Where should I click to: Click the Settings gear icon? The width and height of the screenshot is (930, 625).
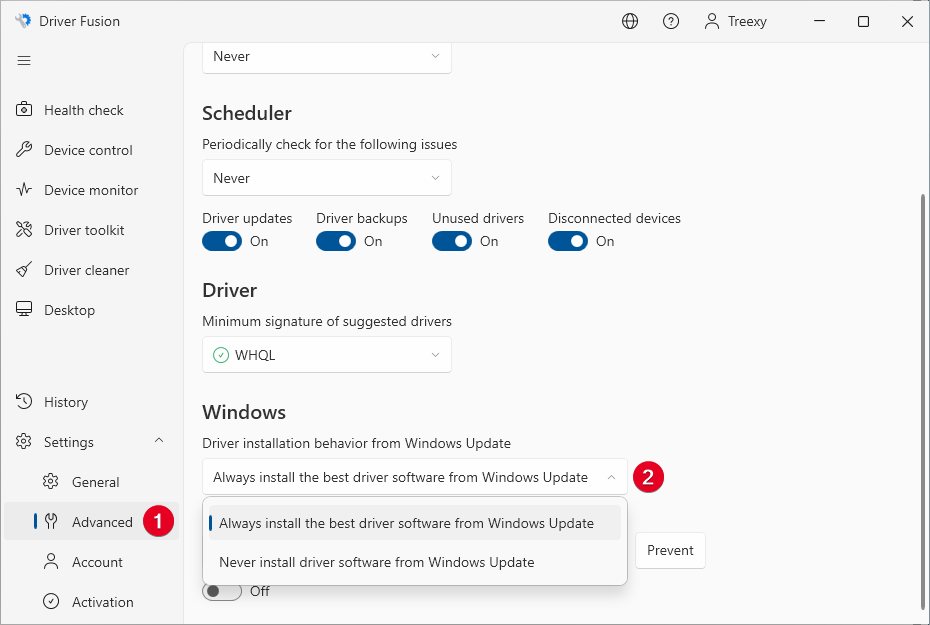[24, 442]
